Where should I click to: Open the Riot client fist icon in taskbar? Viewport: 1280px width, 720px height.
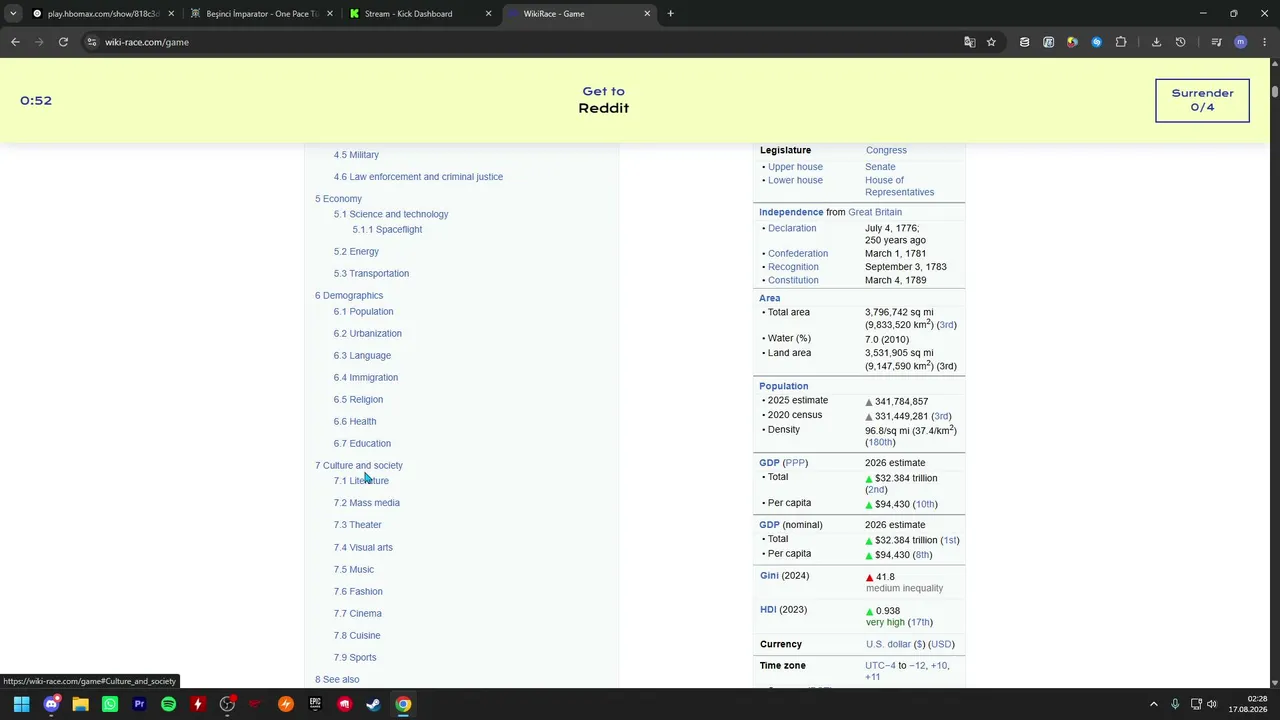[x=344, y=704]
